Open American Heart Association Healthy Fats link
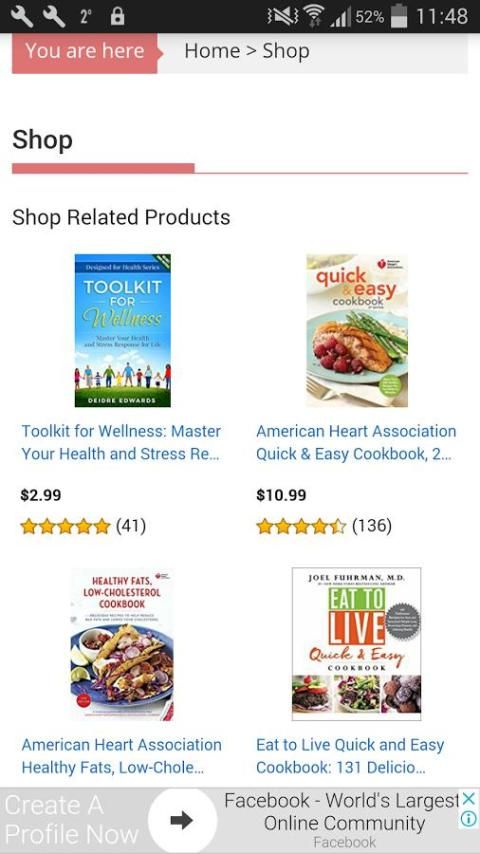480x854 pixels. pos(121,756)
